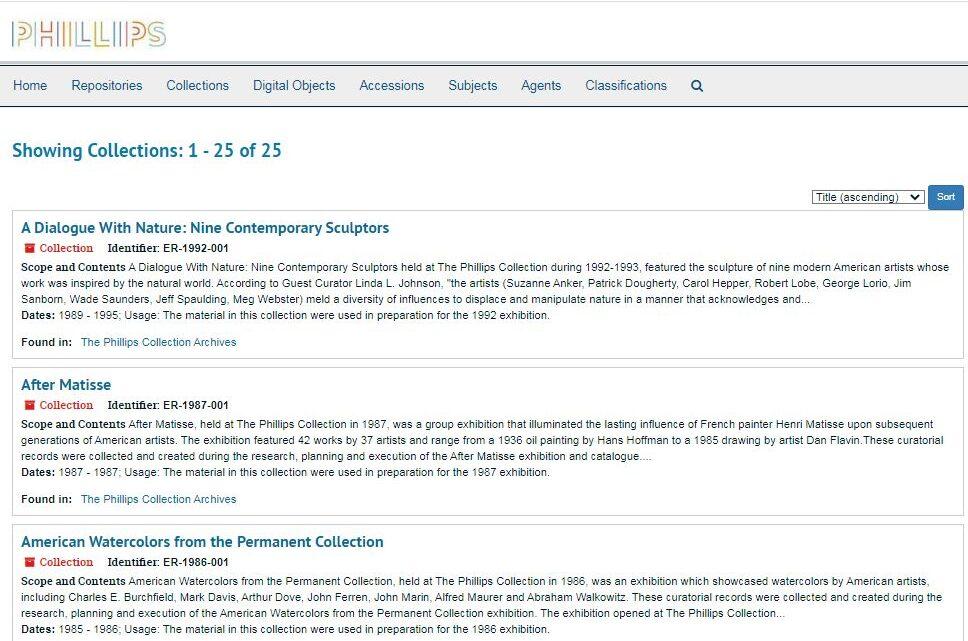The image size is (968, 641).
Task: Click red collection icon under After Matisse
Action: (30, 405)
